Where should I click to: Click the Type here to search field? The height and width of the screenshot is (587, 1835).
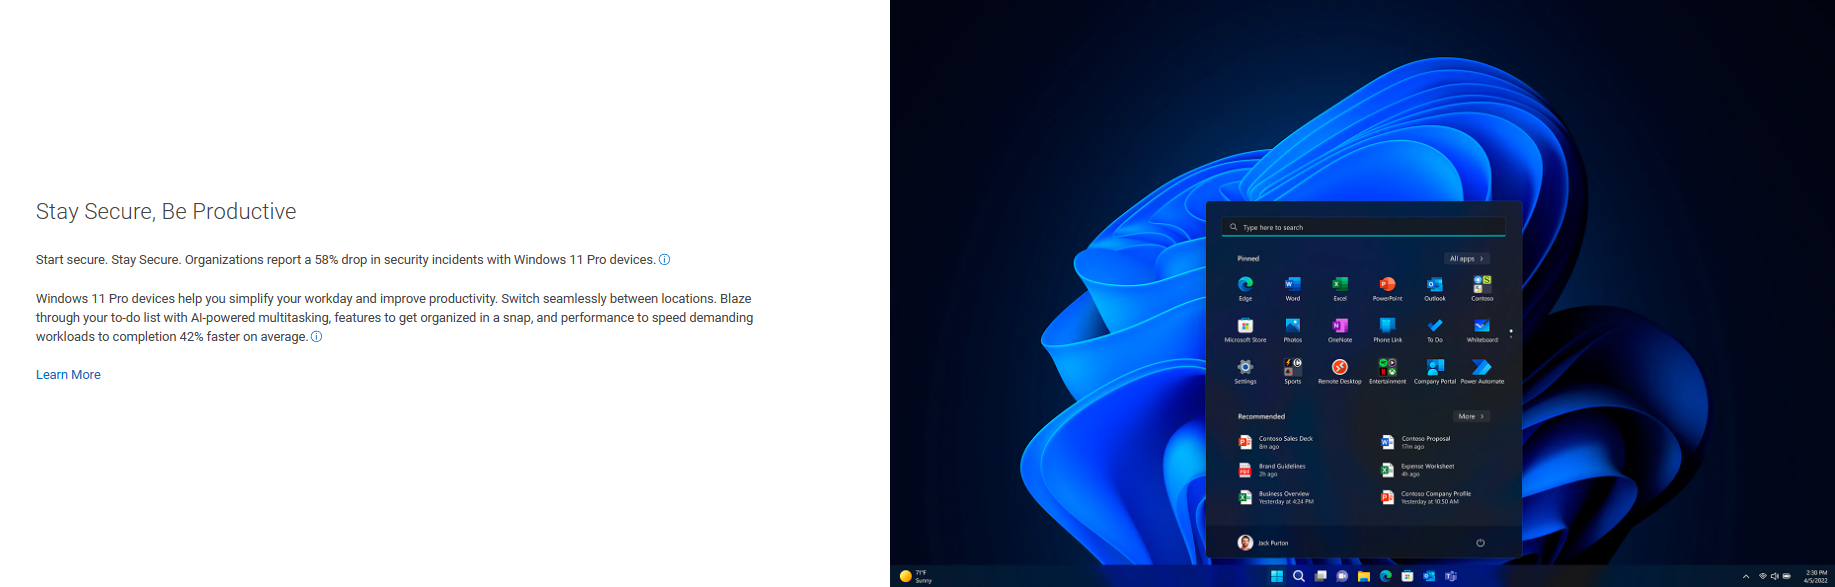(1364, 227)
